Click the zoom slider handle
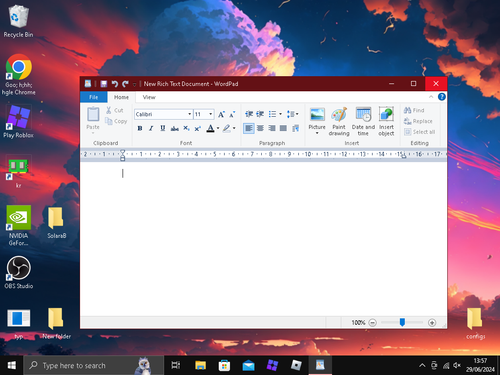Image resolution: width=500 pixels, height=375 pixels. click(x=402, y=322)
